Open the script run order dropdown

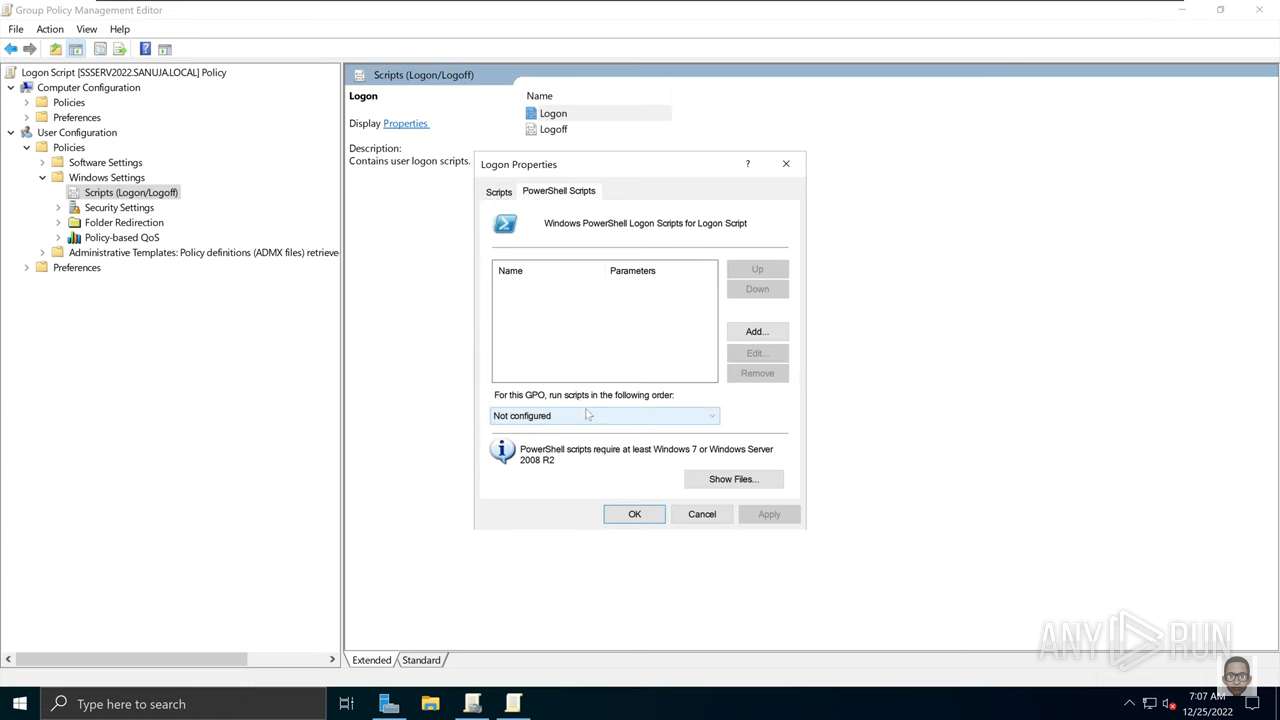[604, 416]
